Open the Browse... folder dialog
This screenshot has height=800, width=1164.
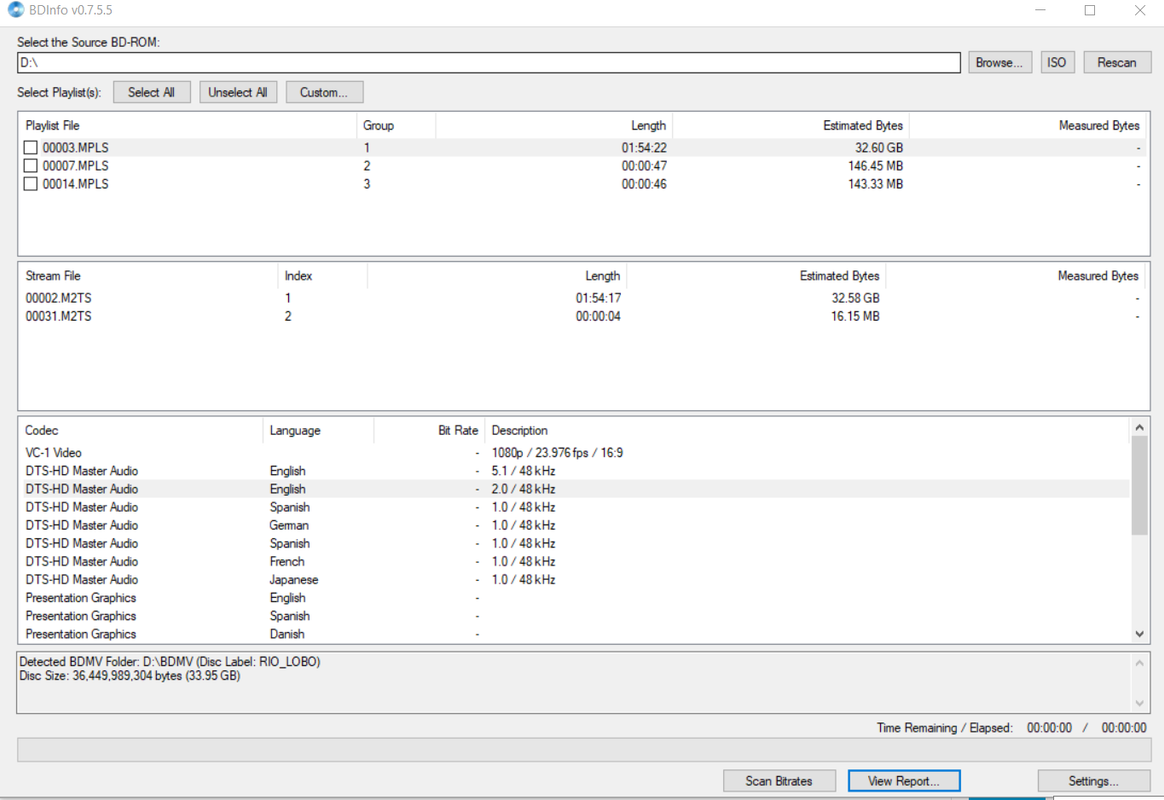click(999, 62)
